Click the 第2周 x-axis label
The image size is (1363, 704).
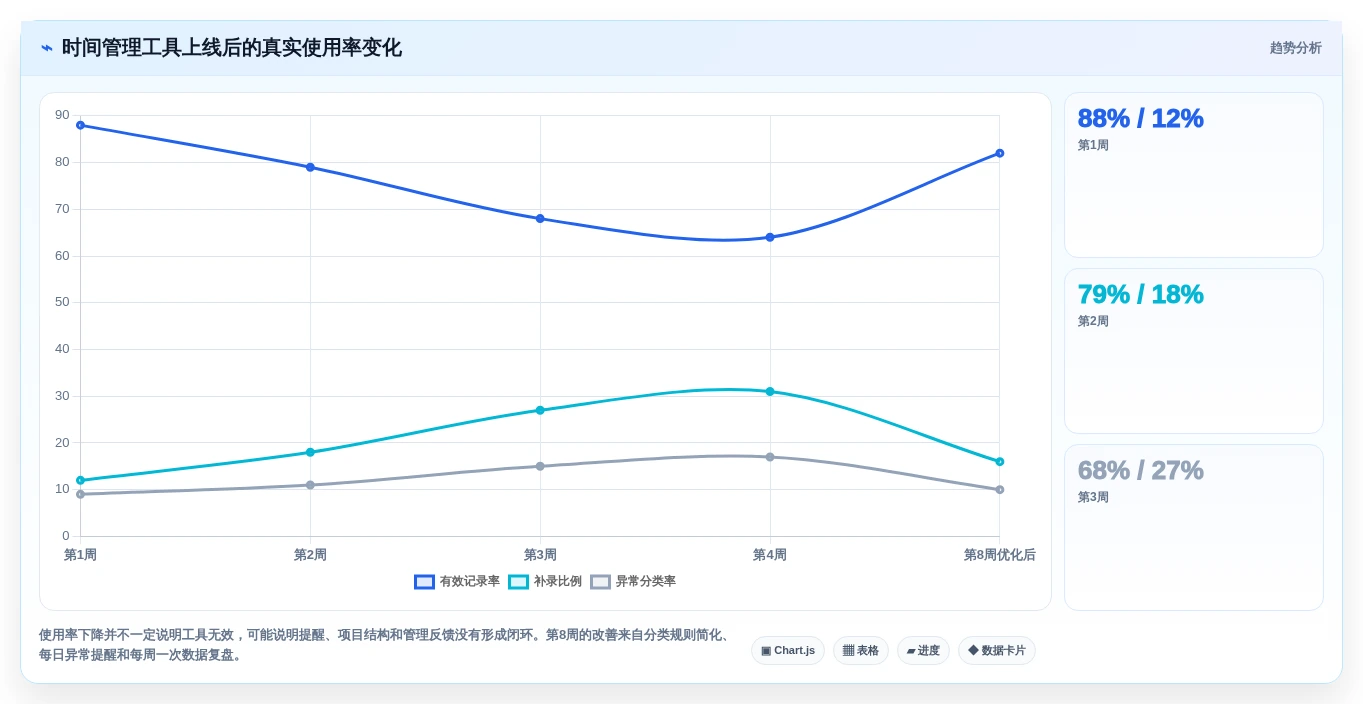tap(310, 555)
